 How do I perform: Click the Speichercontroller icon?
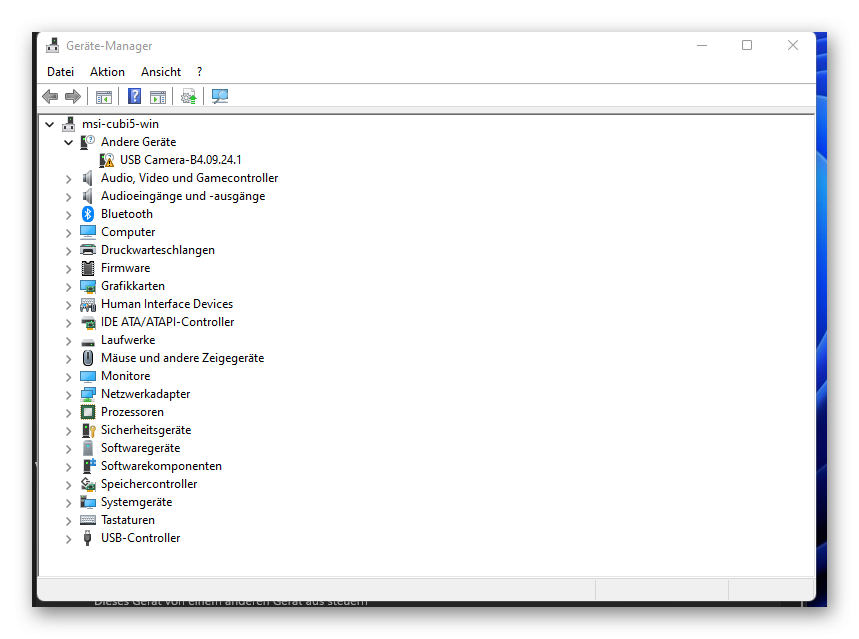[x=88, y=484]
